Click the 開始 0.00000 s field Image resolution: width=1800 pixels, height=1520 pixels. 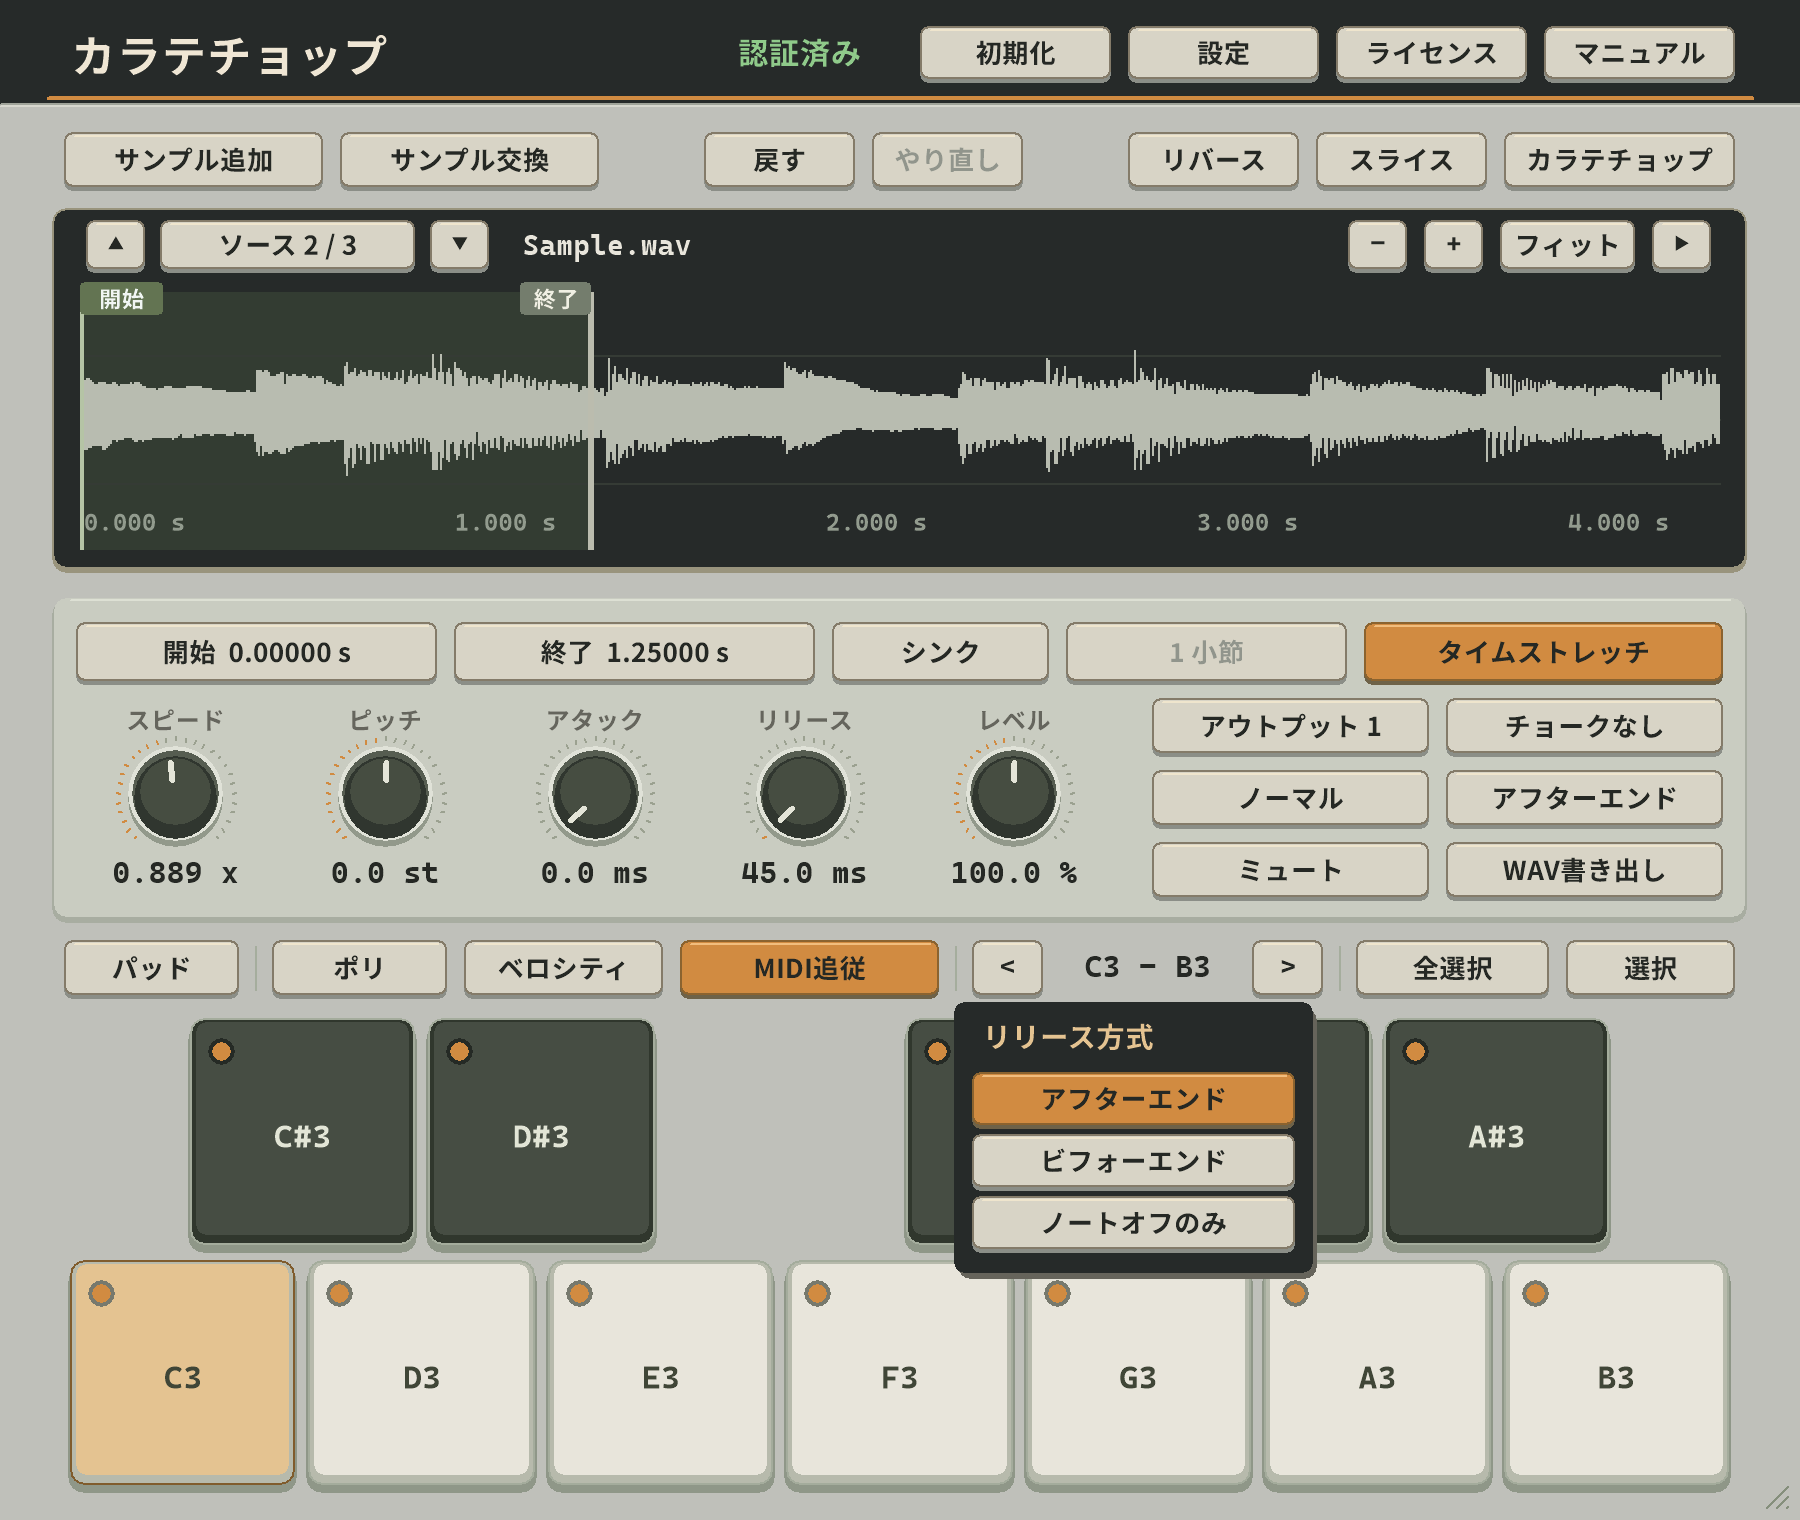256,652
